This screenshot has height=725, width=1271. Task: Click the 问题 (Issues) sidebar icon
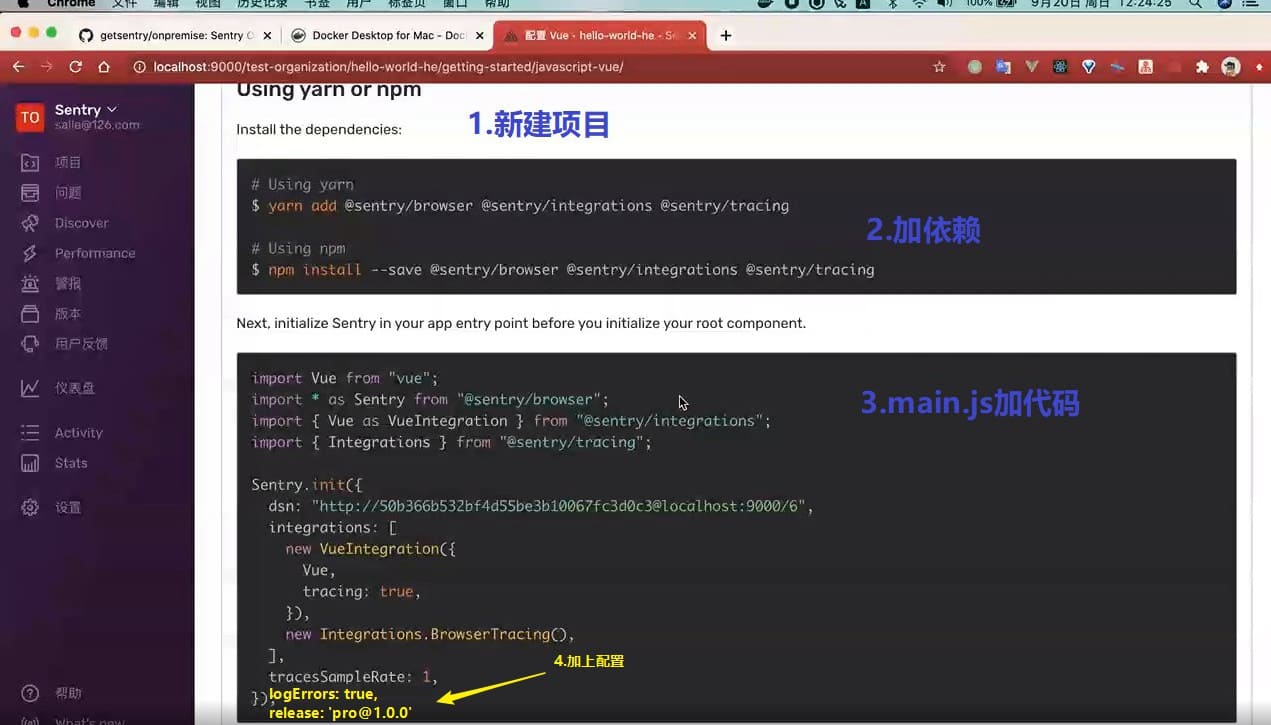tap(30, 193)
